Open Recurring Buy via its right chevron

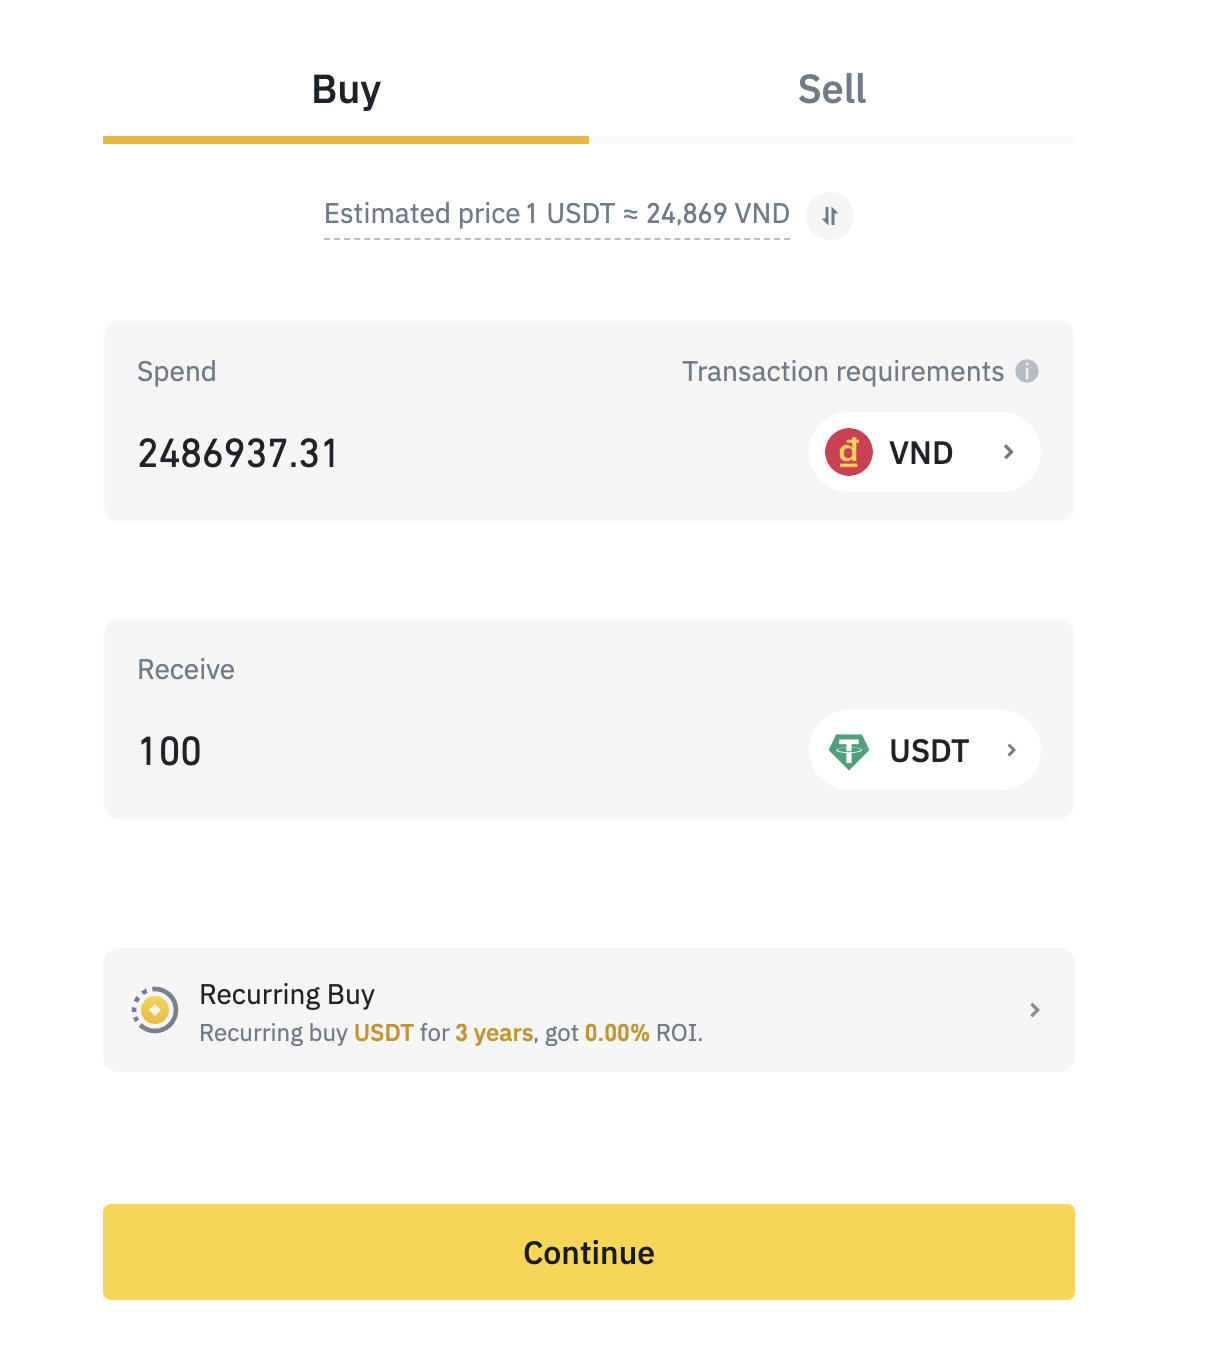[1035, 1010]
